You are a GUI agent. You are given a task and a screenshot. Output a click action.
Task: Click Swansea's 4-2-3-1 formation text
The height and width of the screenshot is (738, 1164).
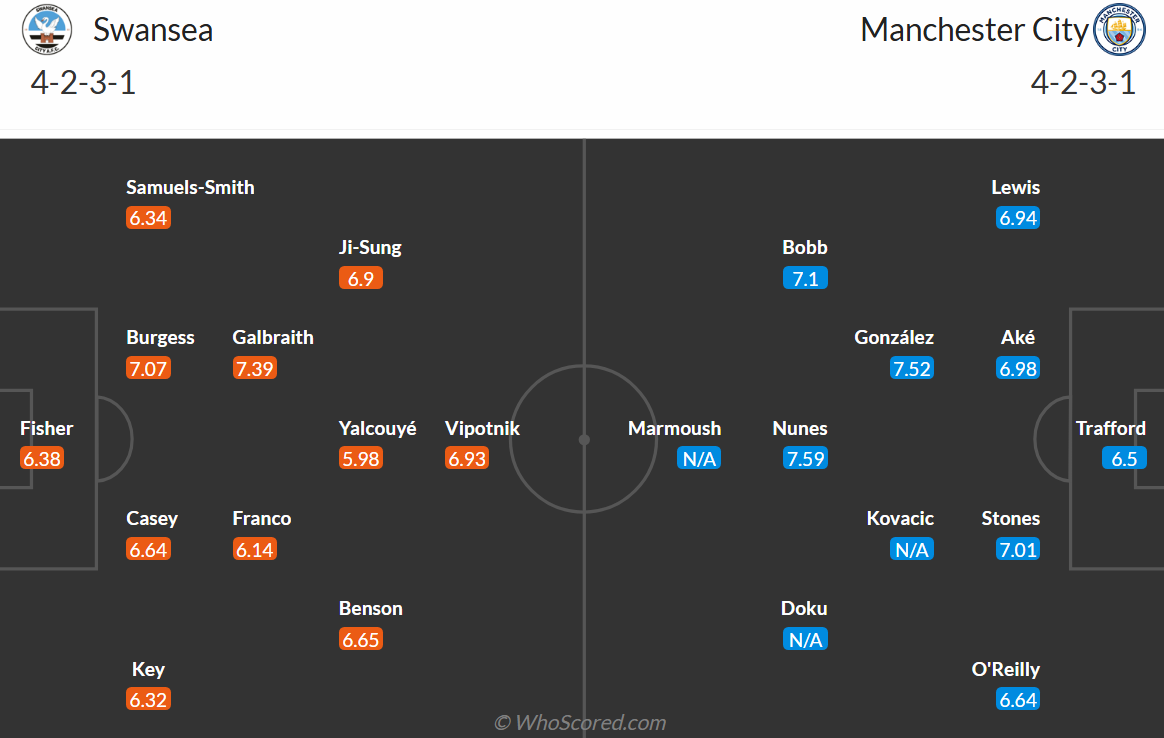click(83, 82)
